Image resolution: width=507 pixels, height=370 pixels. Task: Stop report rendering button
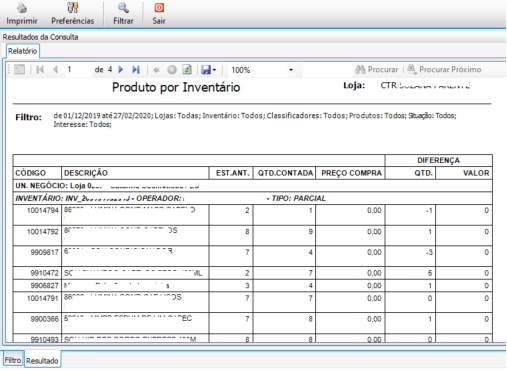(x=172, y=70)
